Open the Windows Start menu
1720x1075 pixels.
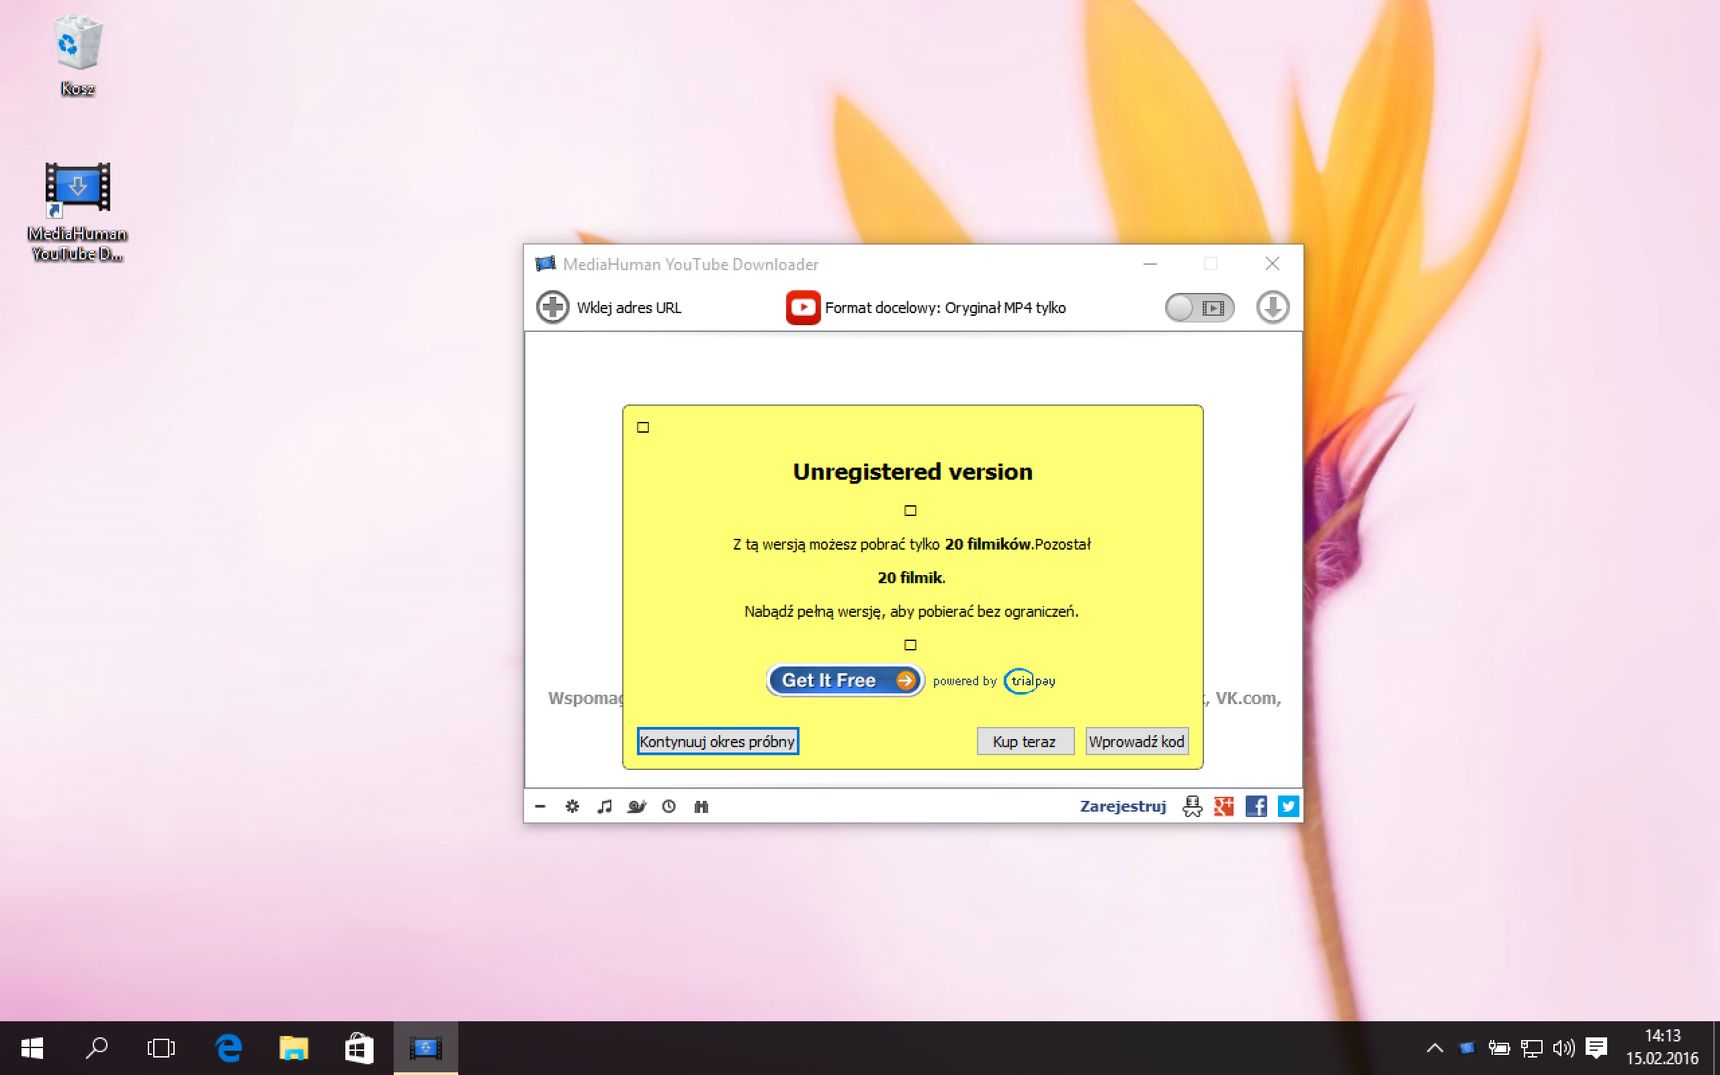[x=32, y=1048]
